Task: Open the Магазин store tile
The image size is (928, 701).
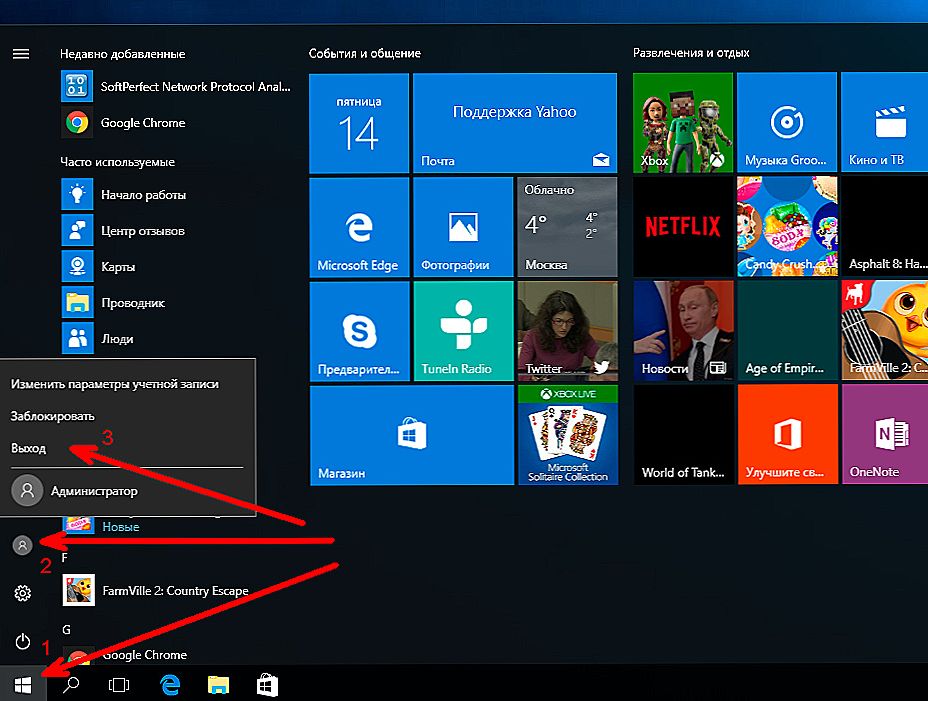Action: click(411, 435)
